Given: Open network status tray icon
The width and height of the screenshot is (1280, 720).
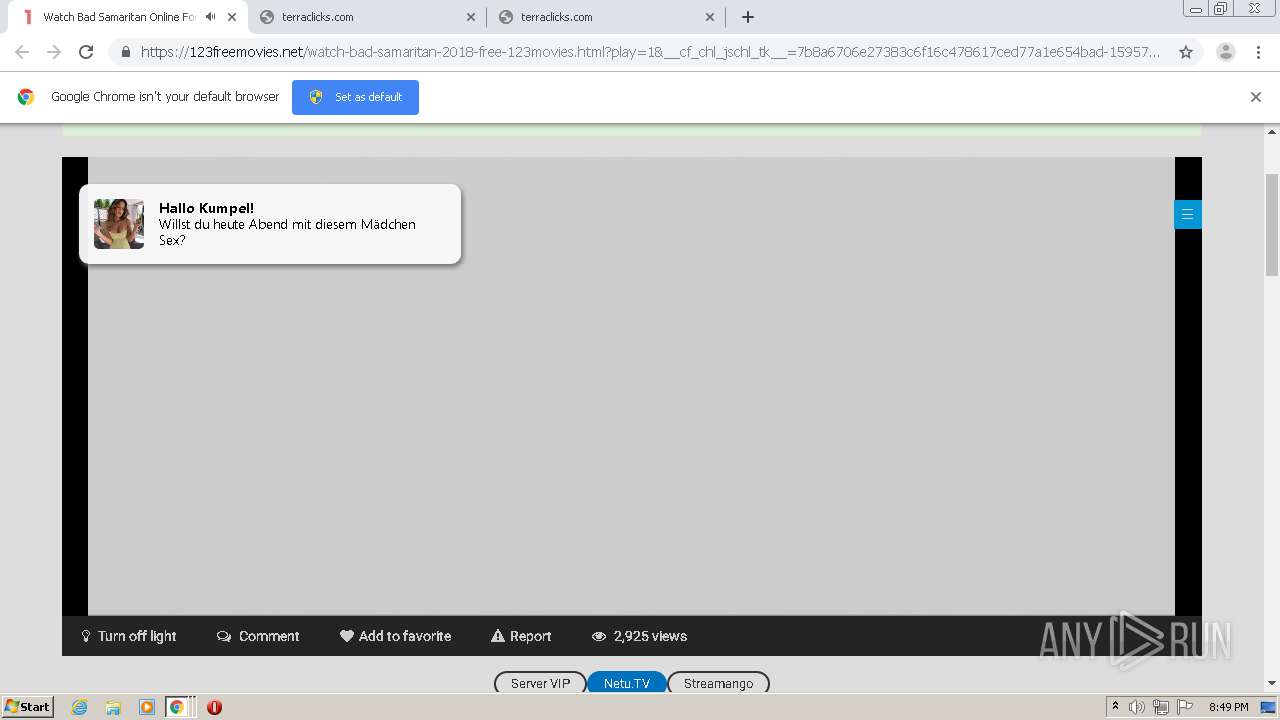Looking at the screenshot, I should click(1161, 707).
